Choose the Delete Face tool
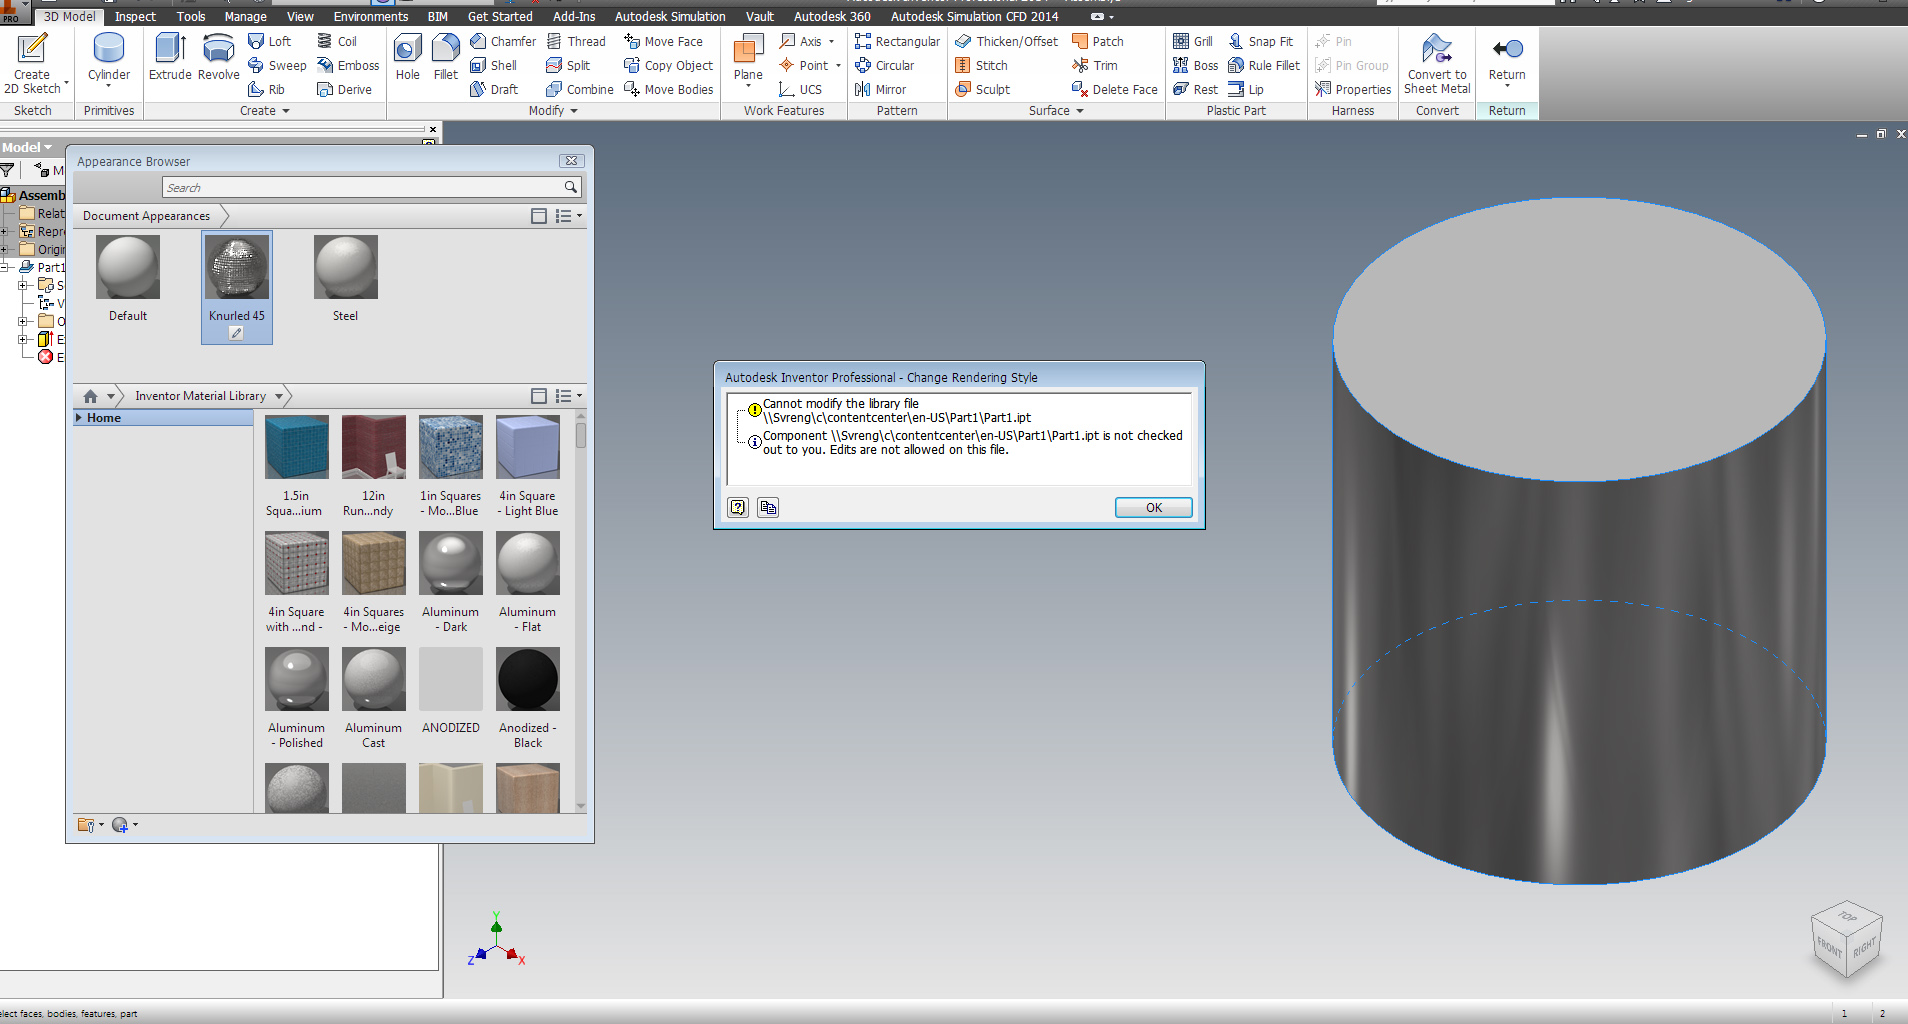 (1114, 89)
